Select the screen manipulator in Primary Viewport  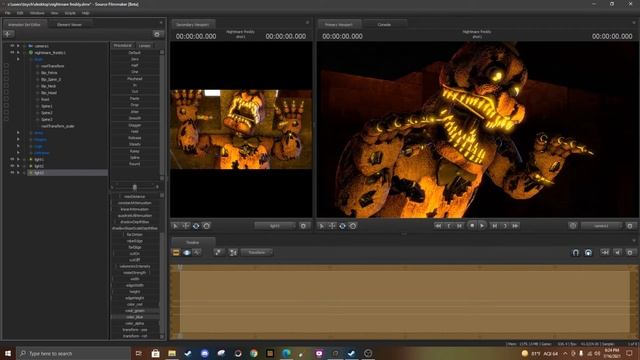click(353, 226)
